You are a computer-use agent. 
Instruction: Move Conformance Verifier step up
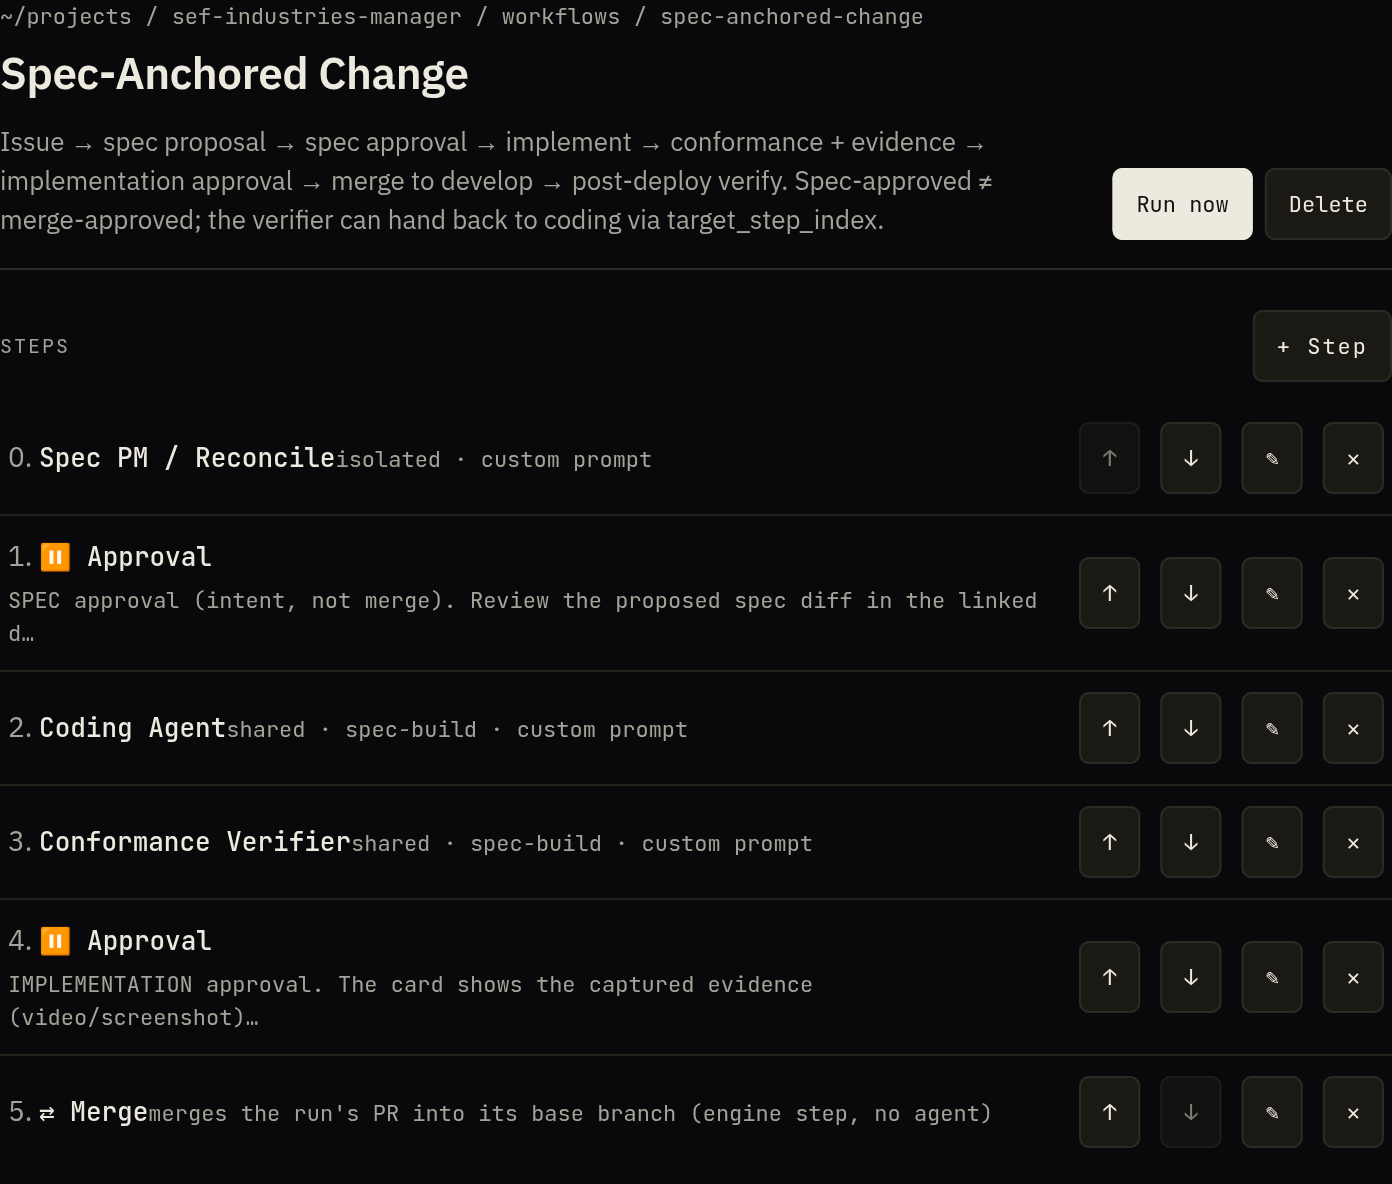(1109, 842)
